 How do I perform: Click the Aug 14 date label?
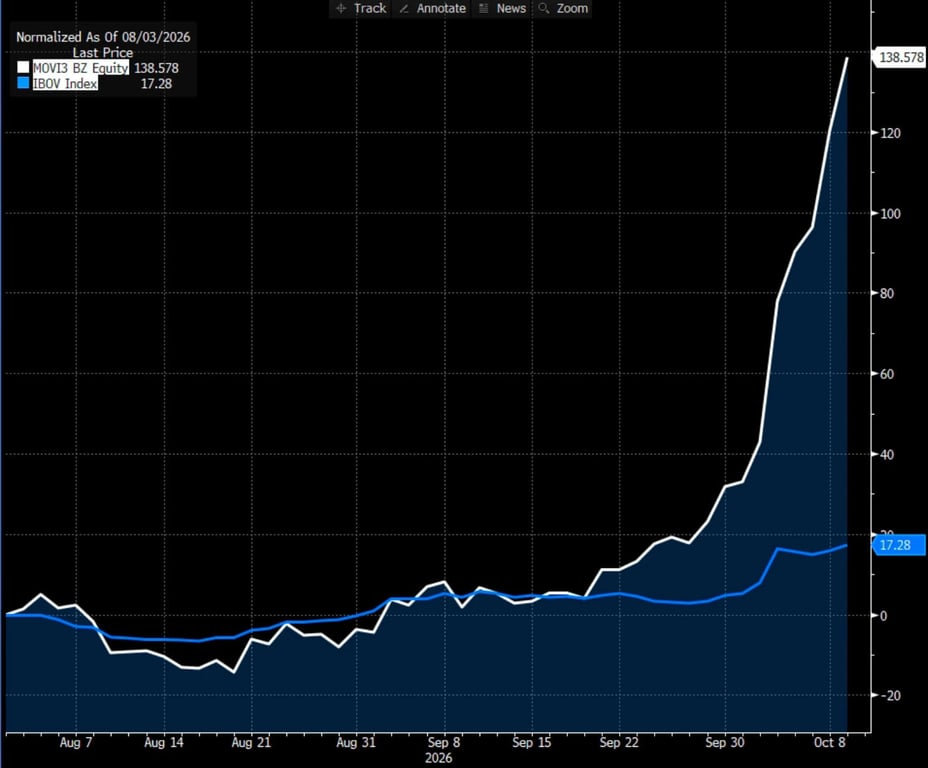pyautogui.click(x=164, y=743)
